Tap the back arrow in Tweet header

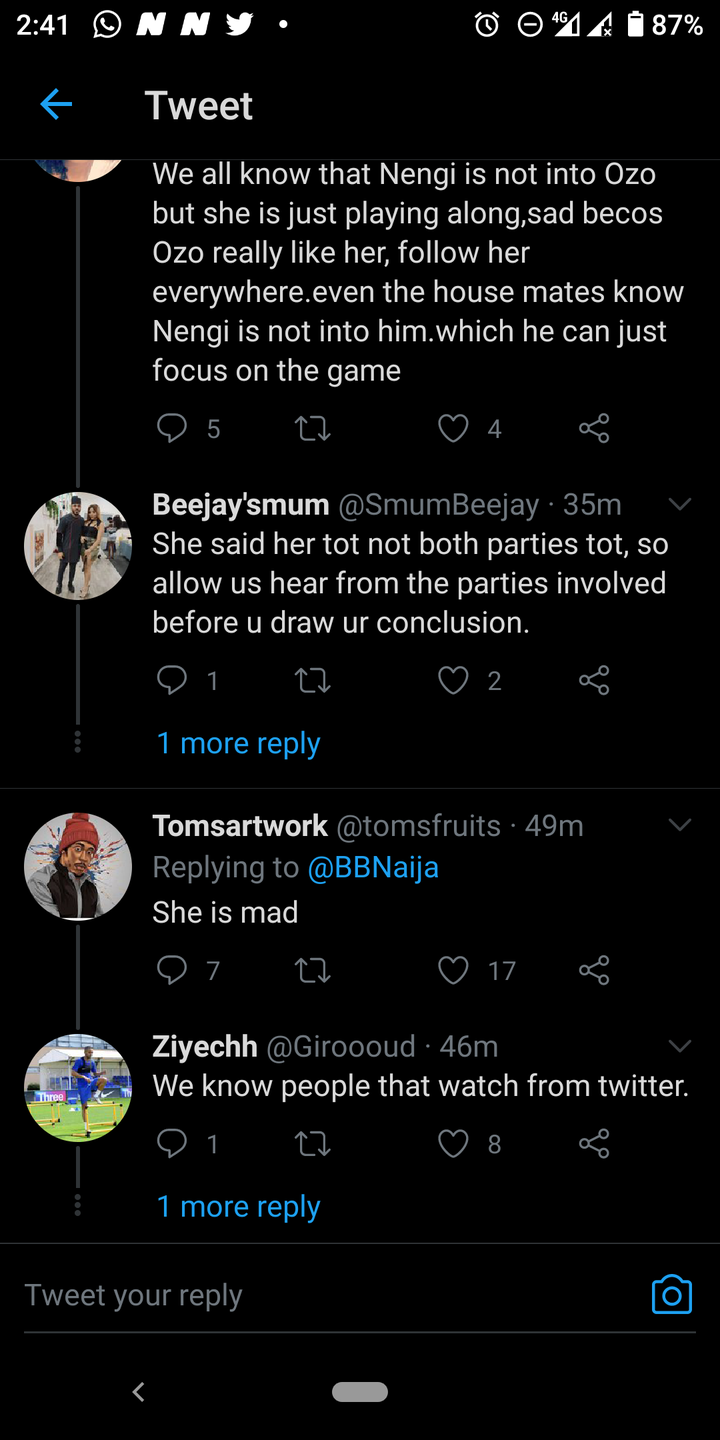56,104
